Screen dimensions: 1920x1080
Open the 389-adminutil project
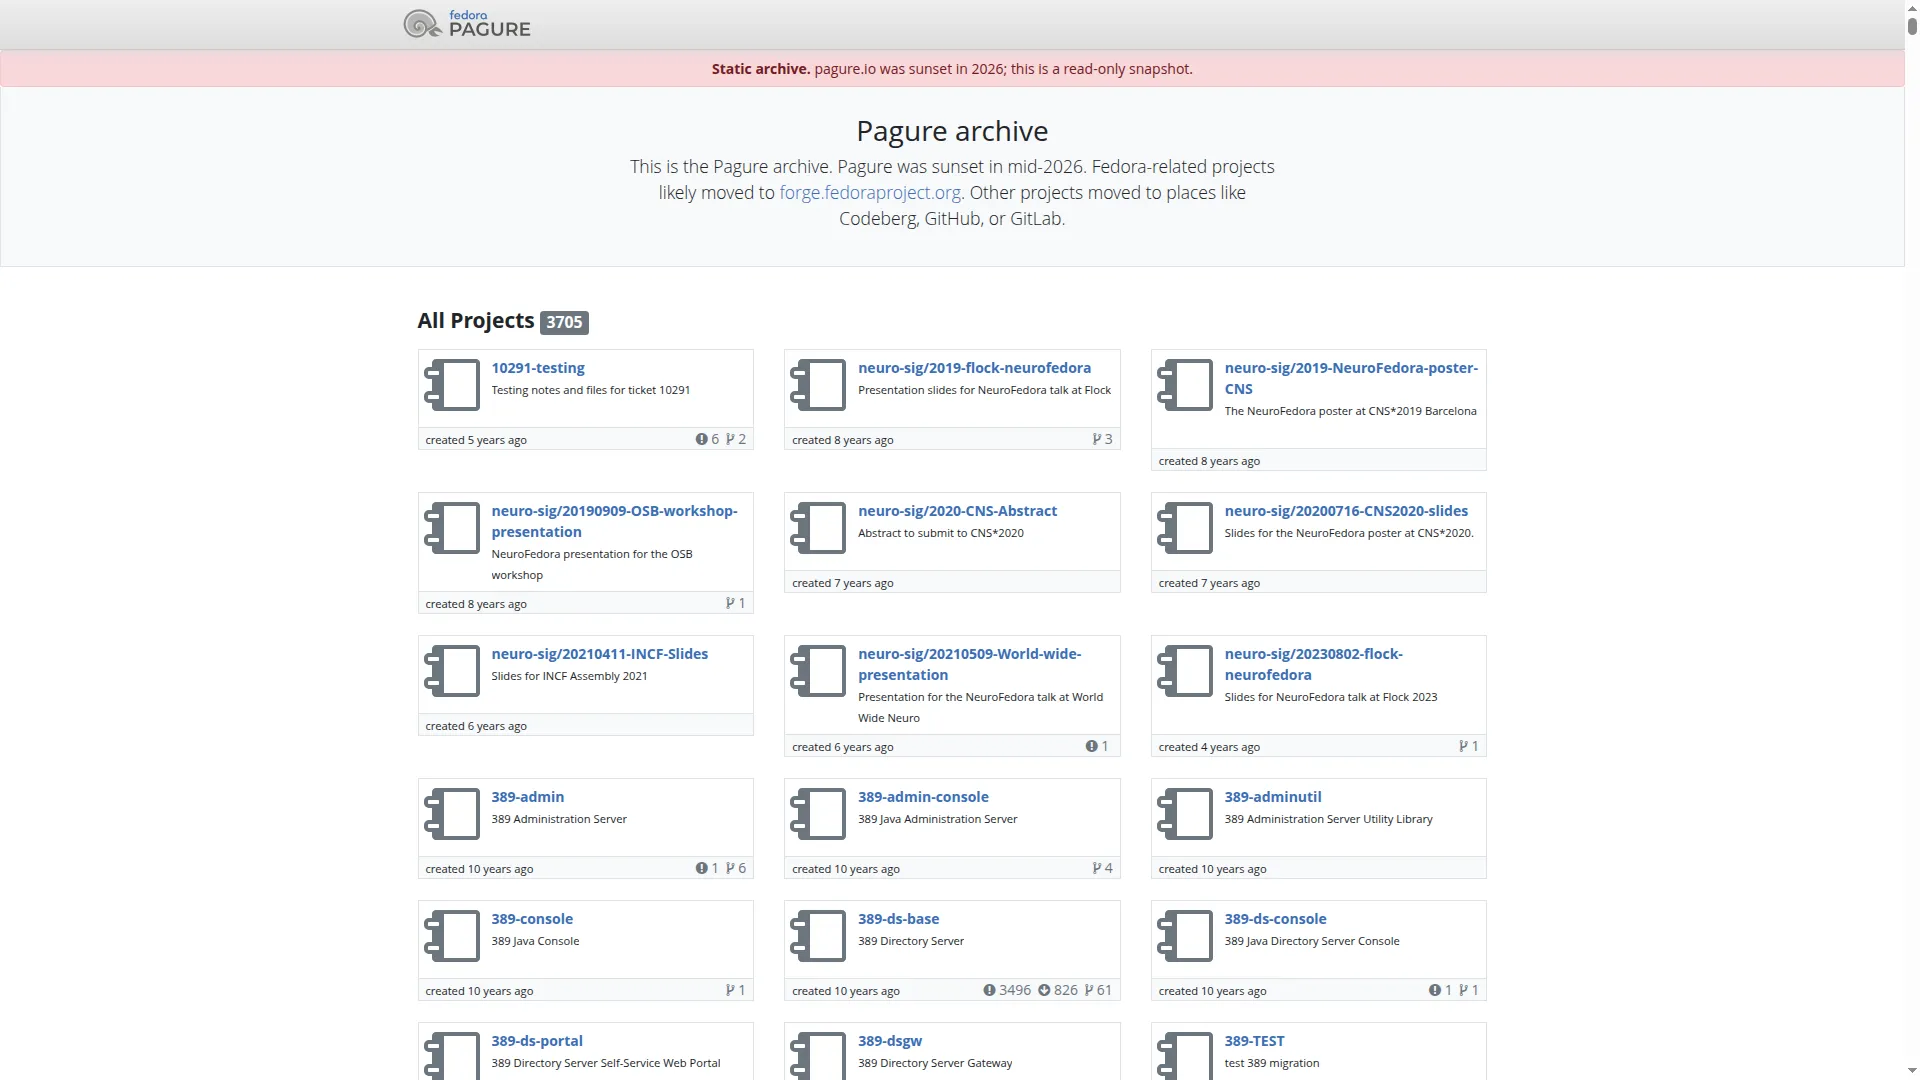click(x=1273, y=797)
